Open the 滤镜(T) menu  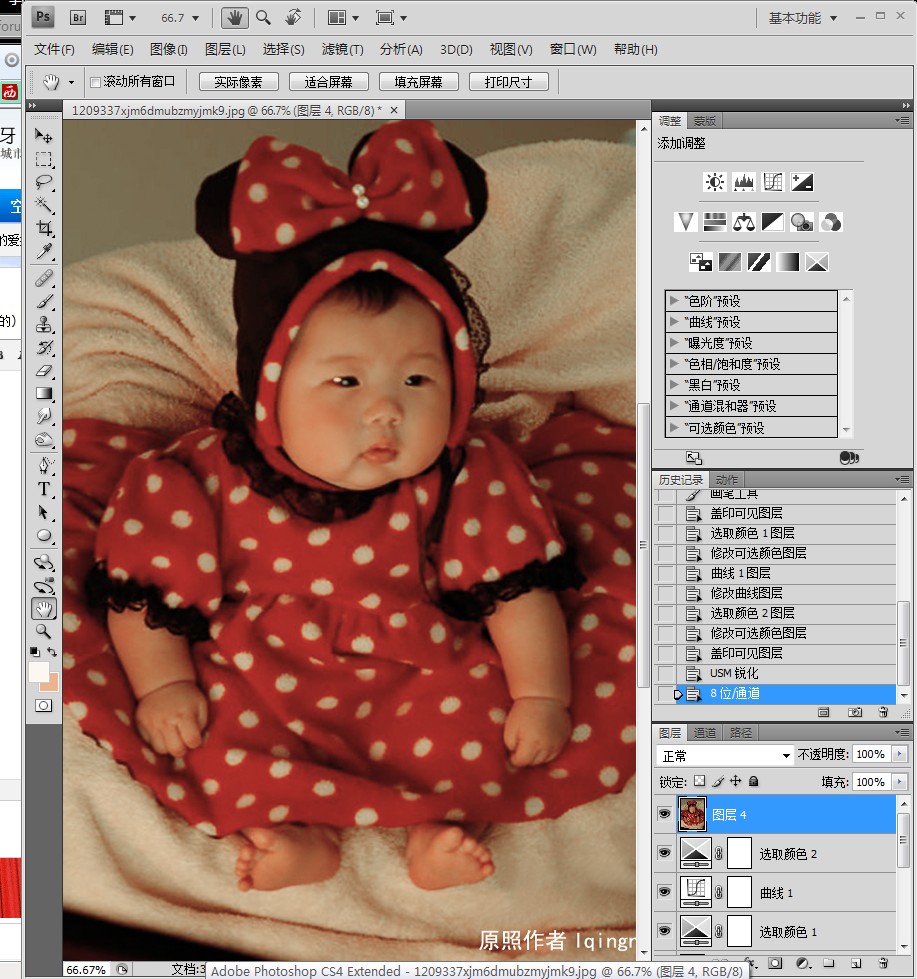click(x=342, y=49)
